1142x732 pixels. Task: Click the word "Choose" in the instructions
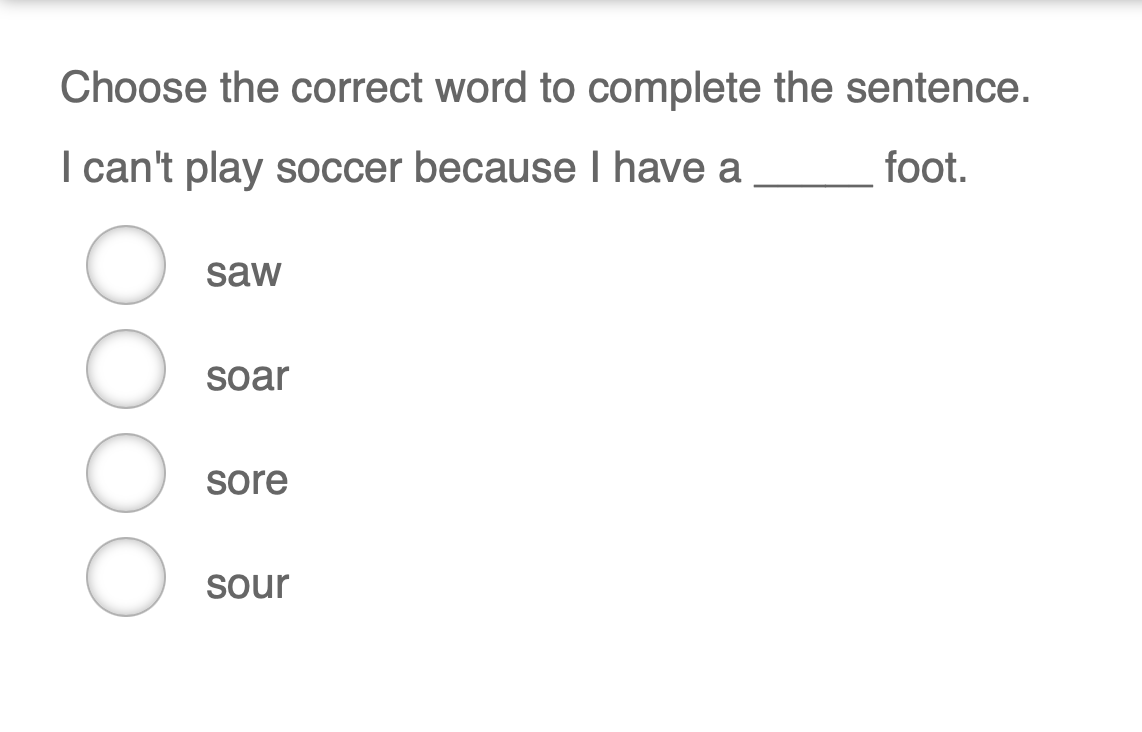click(x=135, y=88)
